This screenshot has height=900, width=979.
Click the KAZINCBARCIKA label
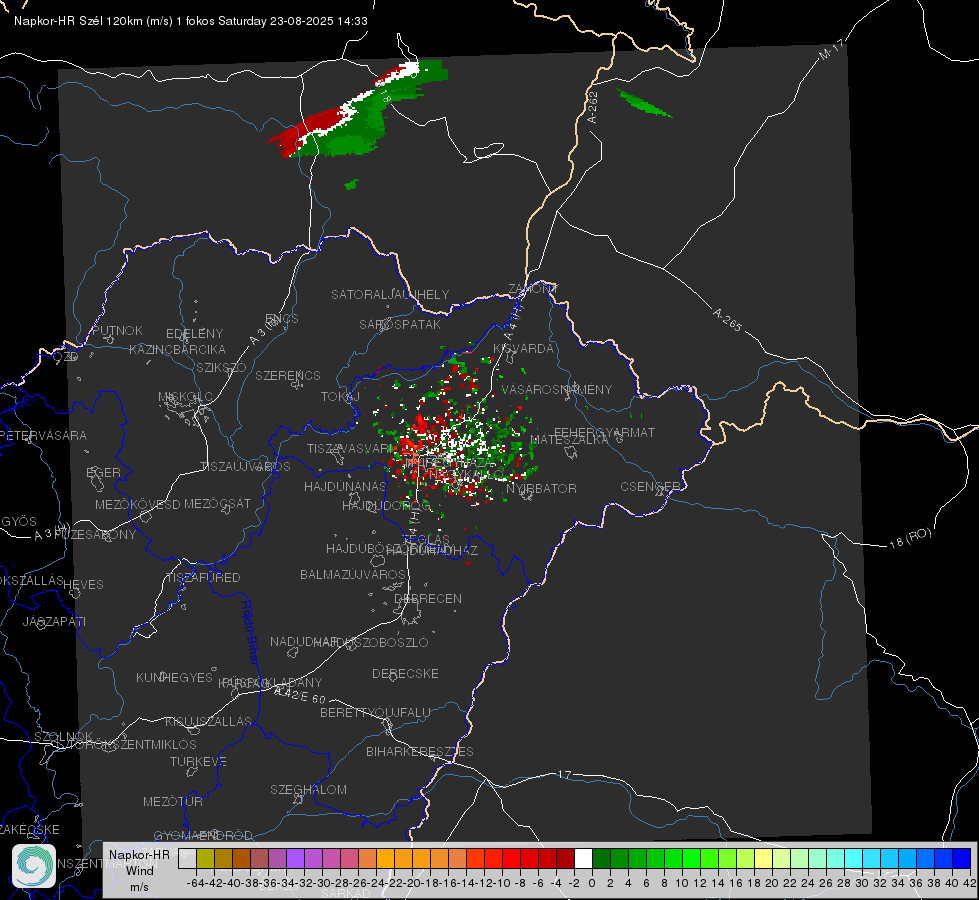(x=177, y=349)
